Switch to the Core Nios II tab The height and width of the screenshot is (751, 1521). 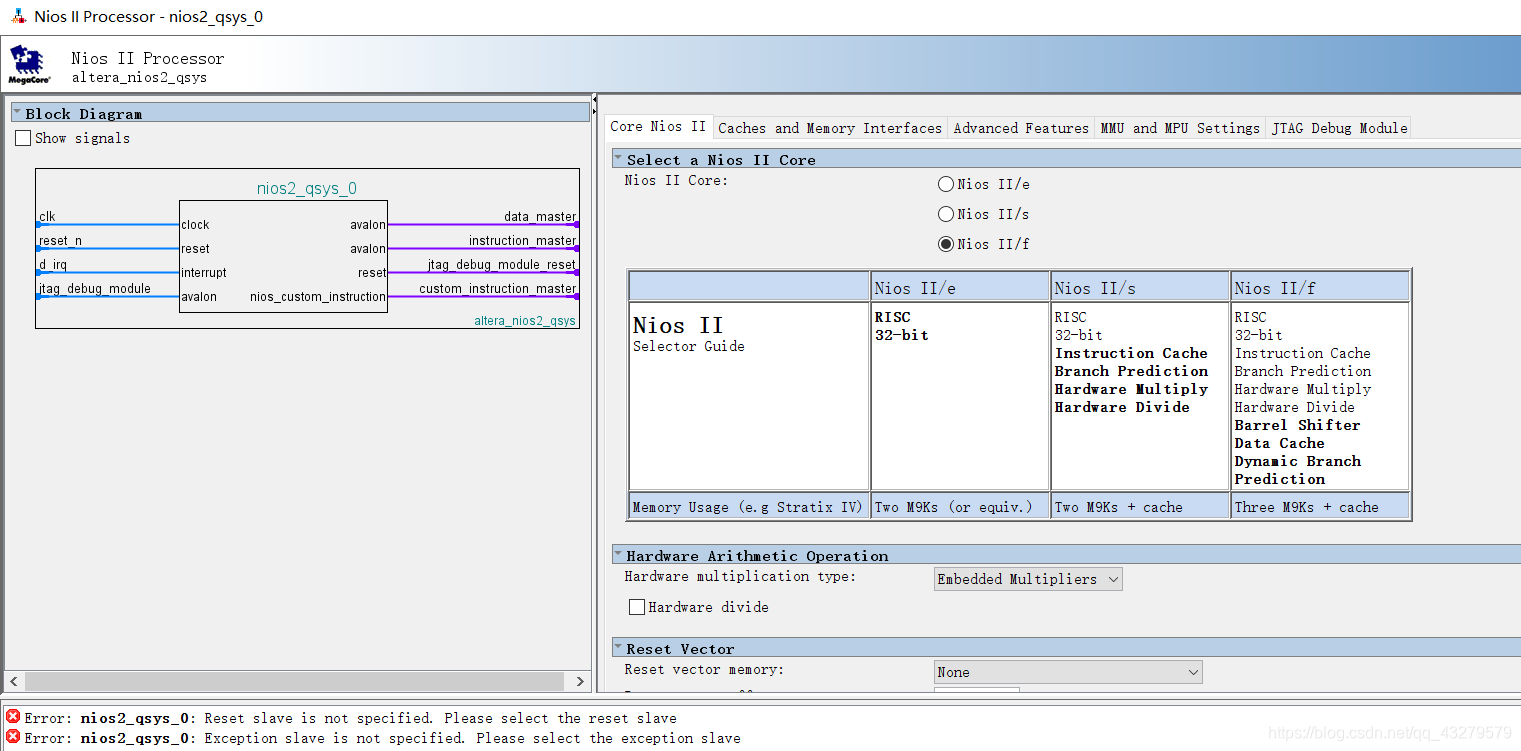click(658, 127)
